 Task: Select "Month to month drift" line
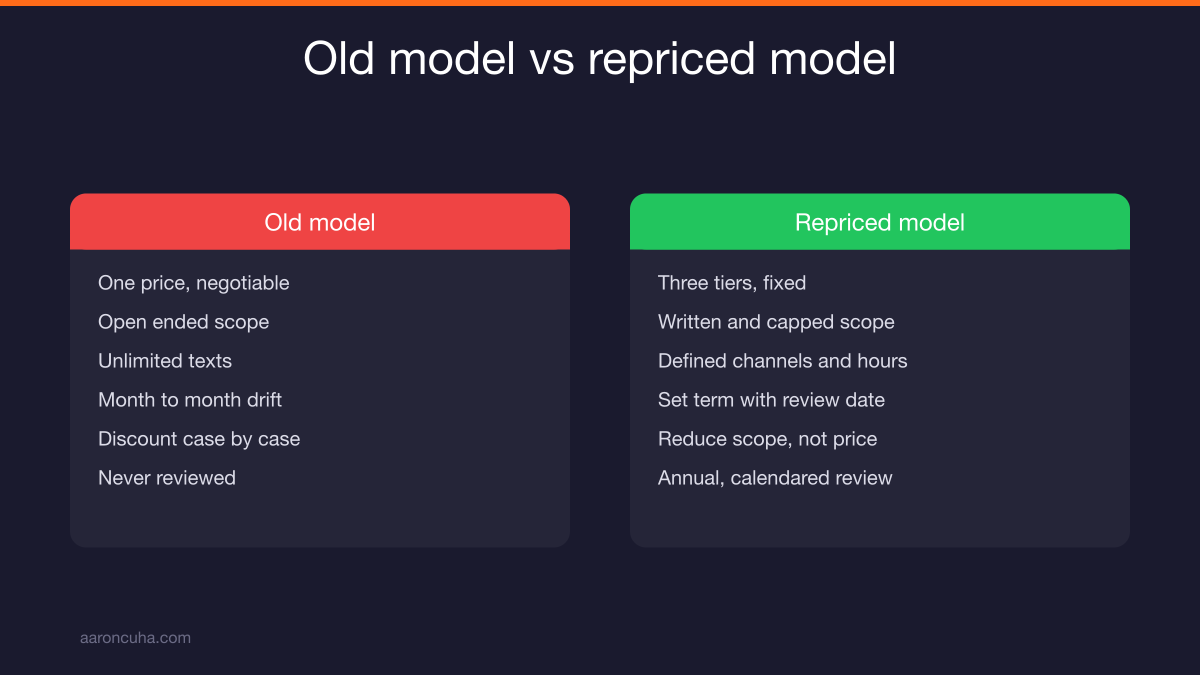(x=190, y=400)
